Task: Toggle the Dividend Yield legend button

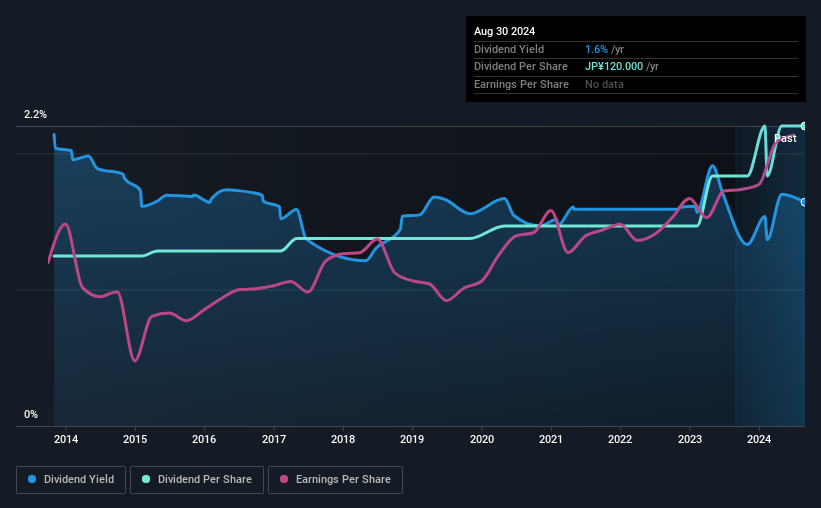Action: coord(71,480)
